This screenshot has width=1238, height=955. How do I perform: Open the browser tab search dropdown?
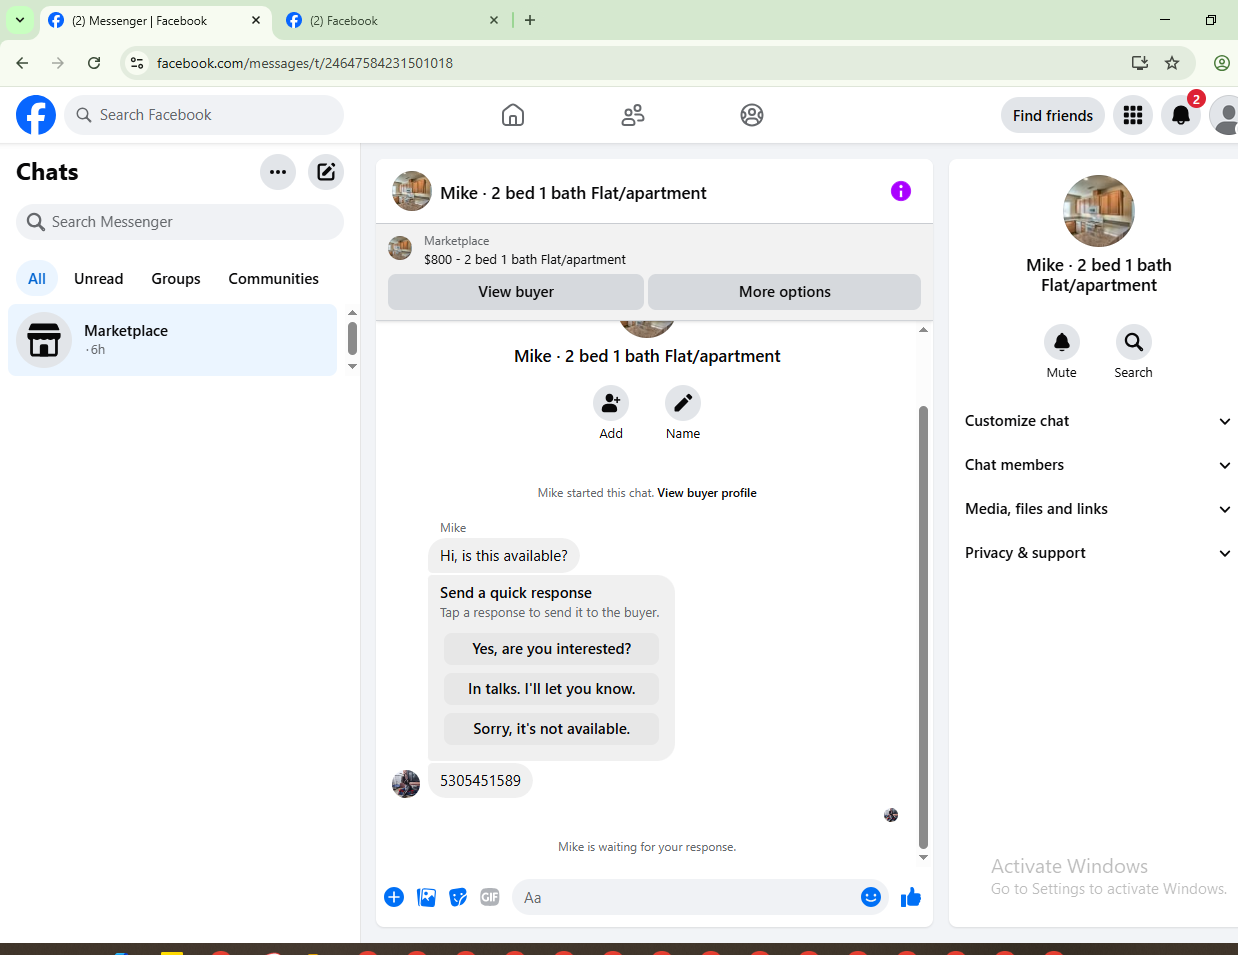click(x=20, y=20)
